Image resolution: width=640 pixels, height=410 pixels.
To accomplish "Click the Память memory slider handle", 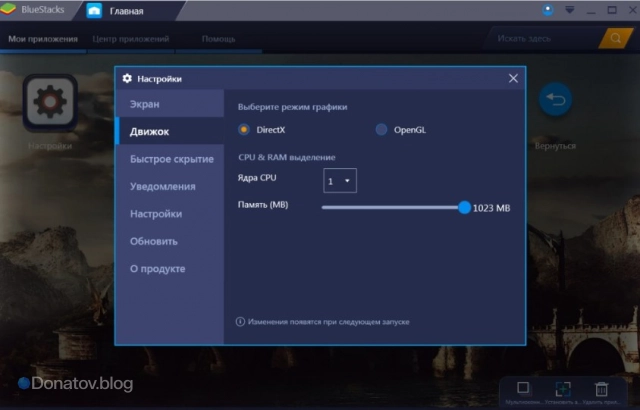I will pyautogui.click(x=464, y=207).
